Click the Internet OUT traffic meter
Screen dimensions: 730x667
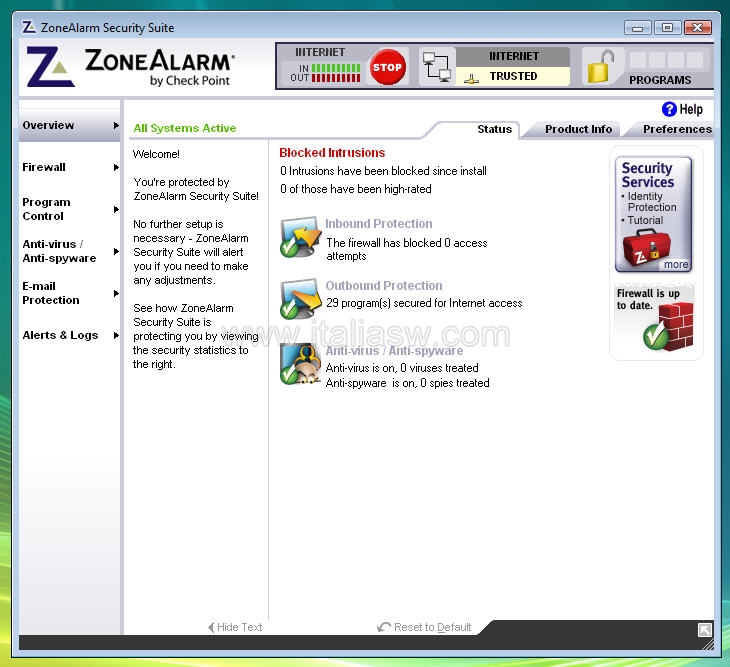336,77
